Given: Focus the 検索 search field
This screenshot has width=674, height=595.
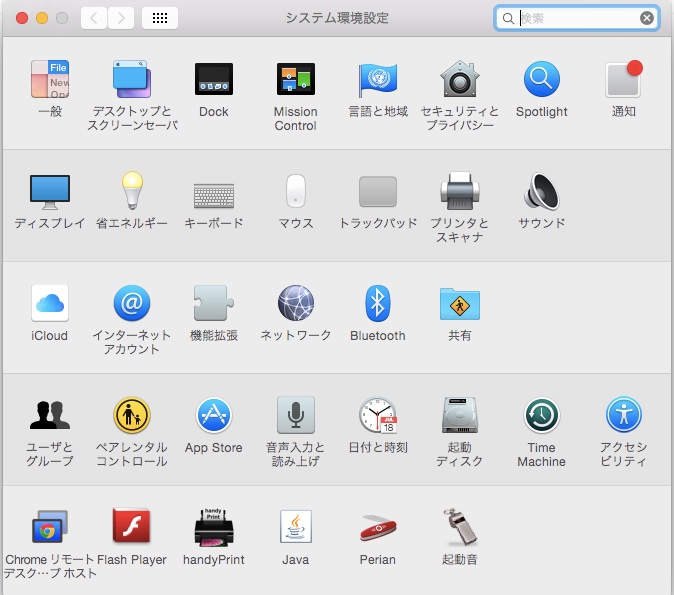Looking at the screenshot, I should pyautogui.click(x=577, y=18).
